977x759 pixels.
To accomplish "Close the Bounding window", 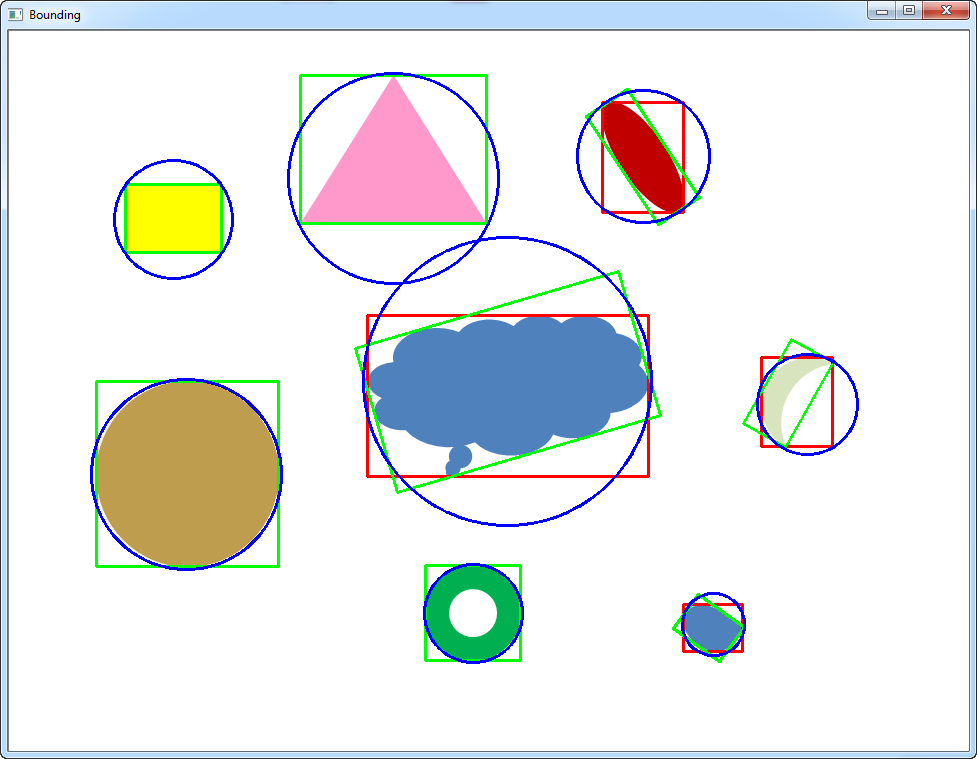I will [946, 11].
